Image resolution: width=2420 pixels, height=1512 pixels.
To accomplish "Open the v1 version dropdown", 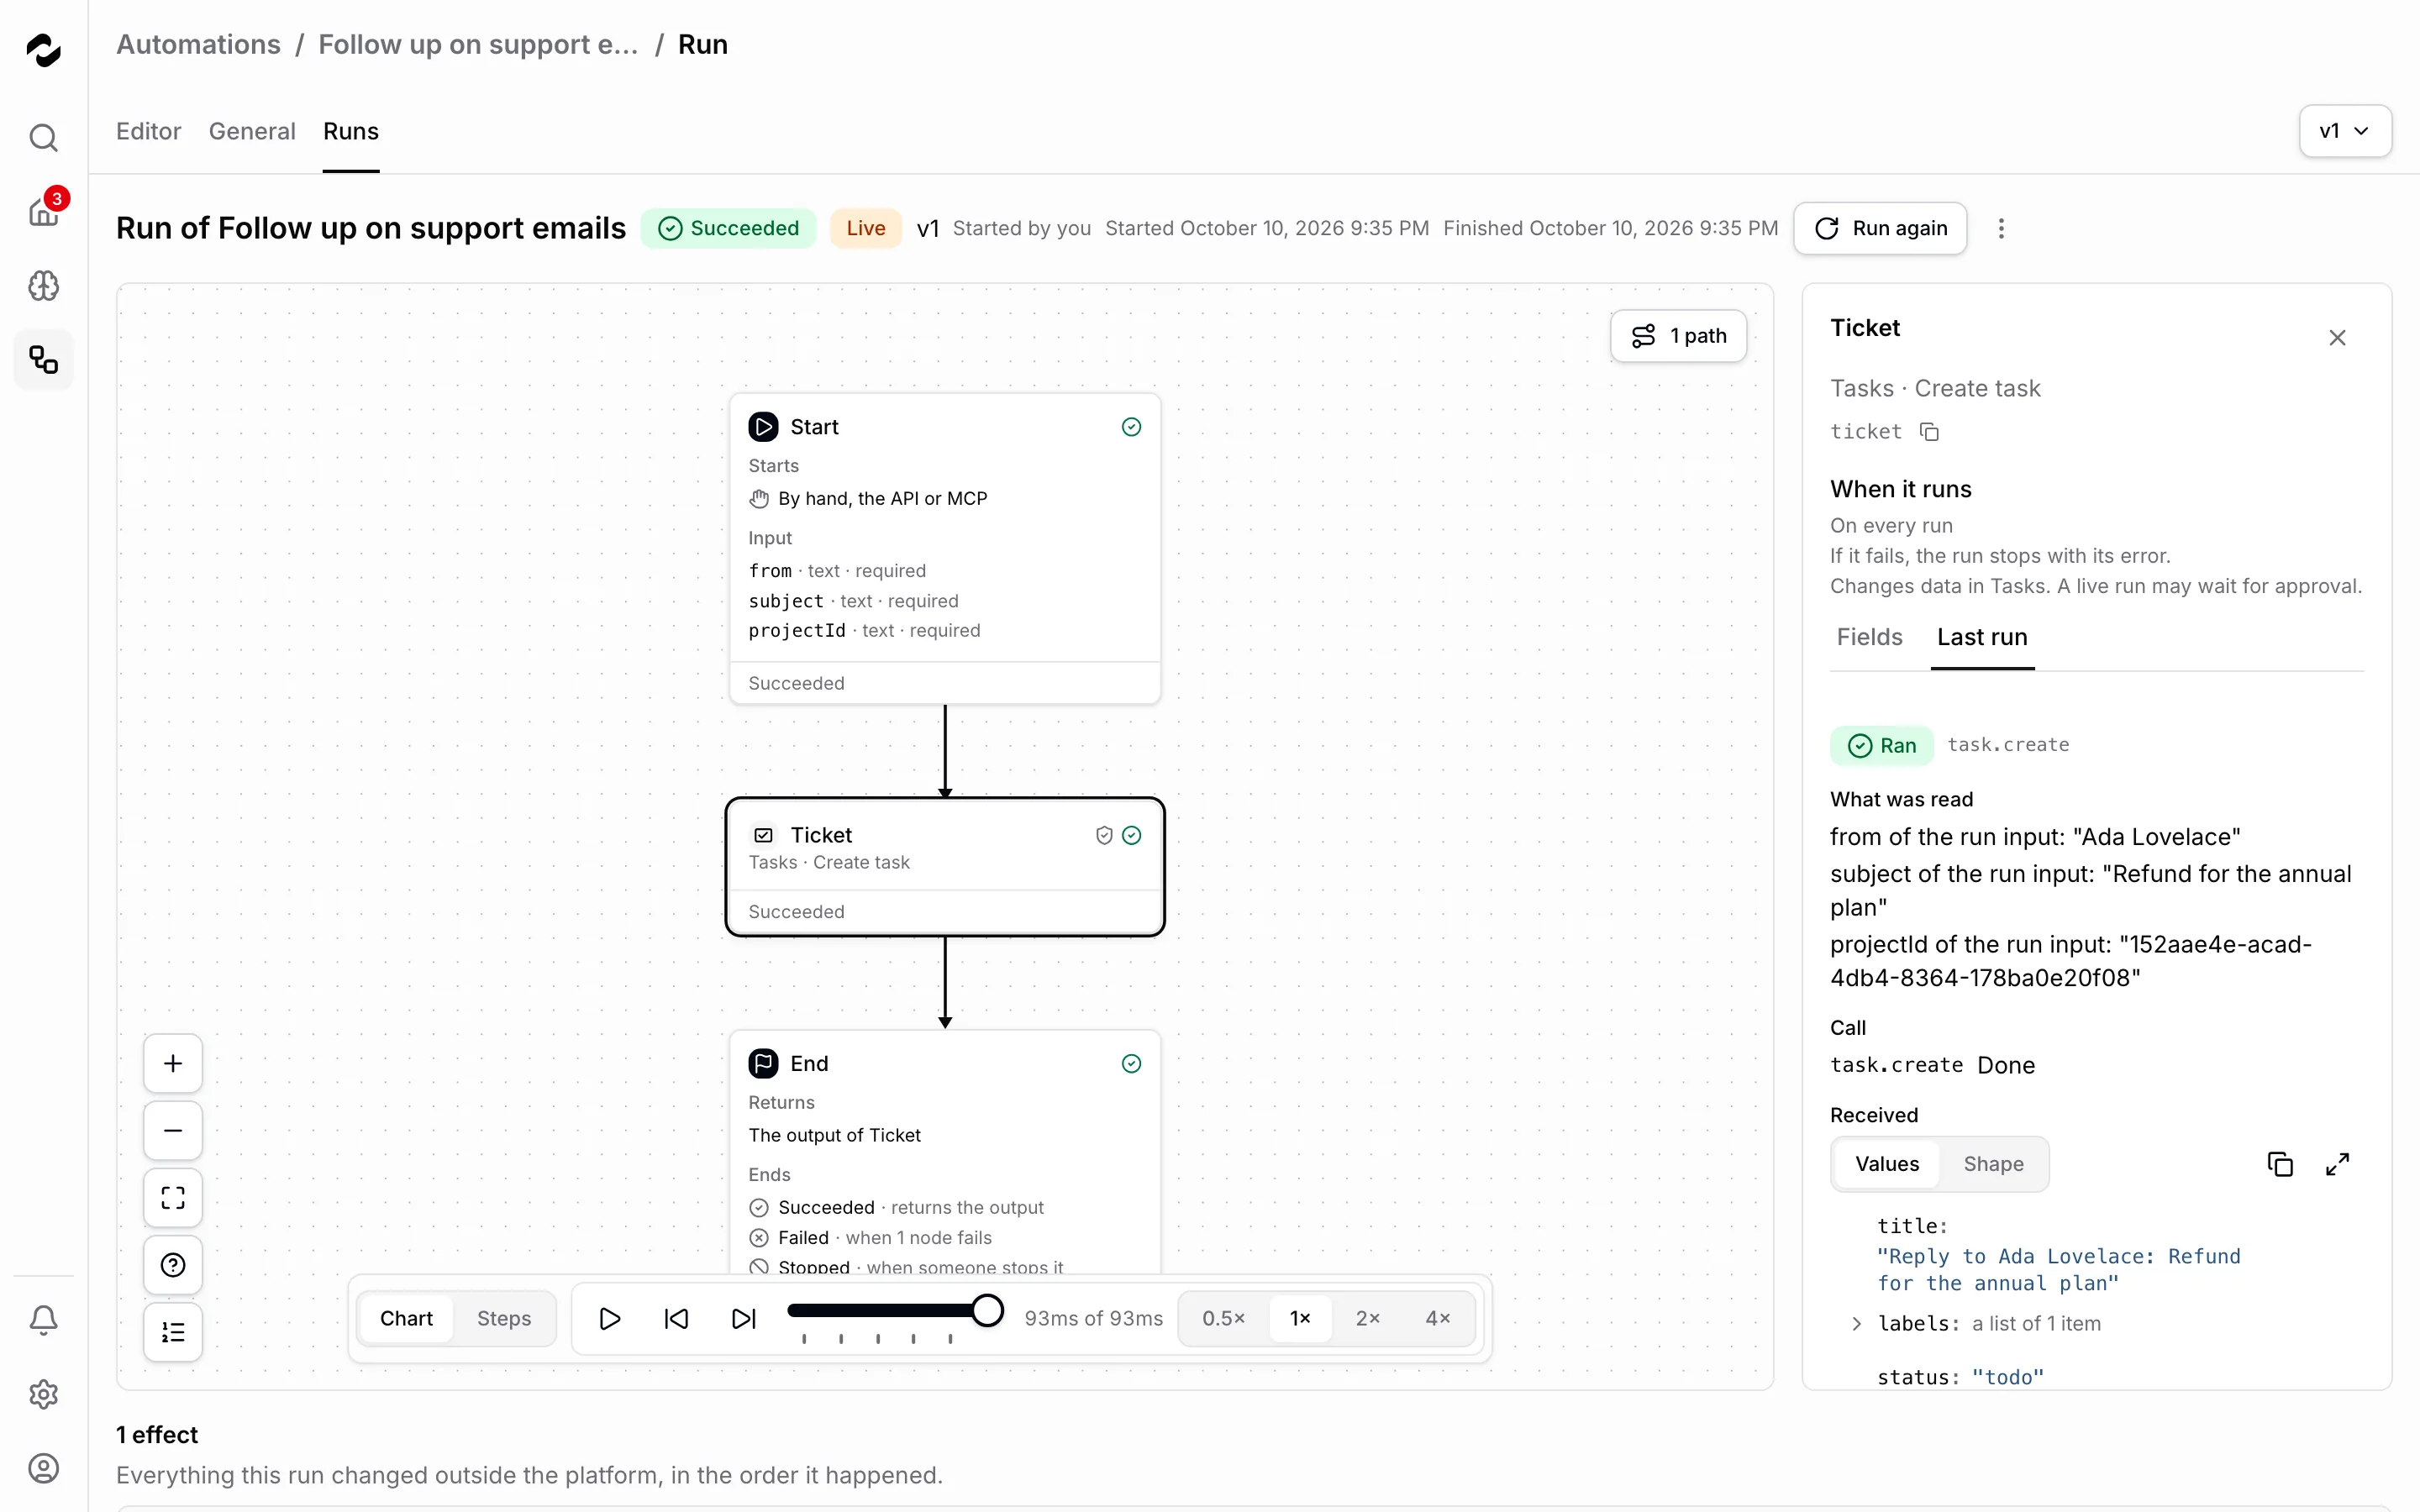I will coord(2345,131).
